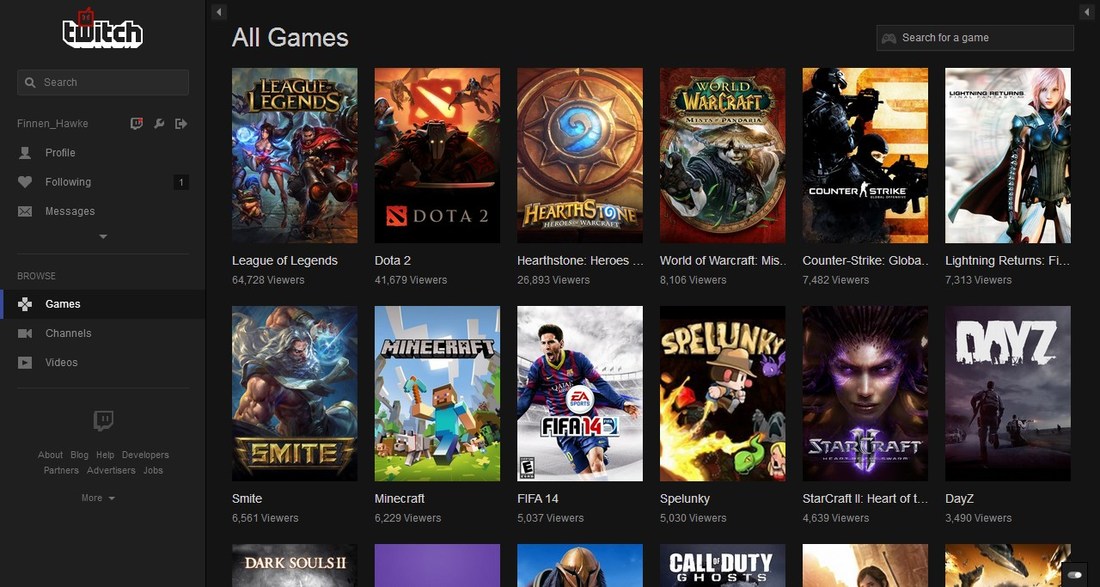Click the sidebar Search input field
Viewport: 1100px width, 587px height.
pyautogui.click(x=103, y=82)
